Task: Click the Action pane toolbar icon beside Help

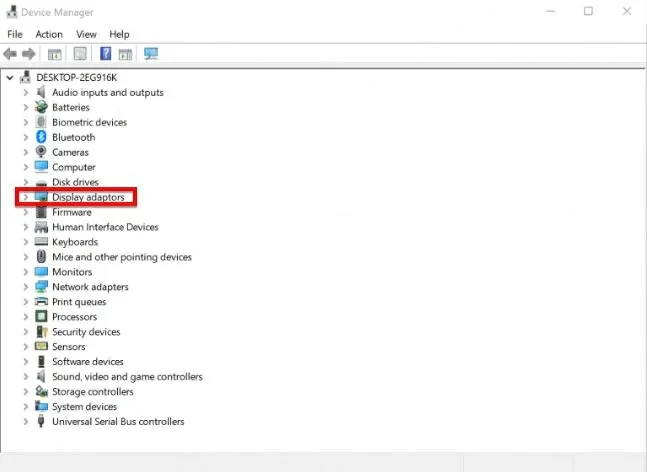Action: 125,54
